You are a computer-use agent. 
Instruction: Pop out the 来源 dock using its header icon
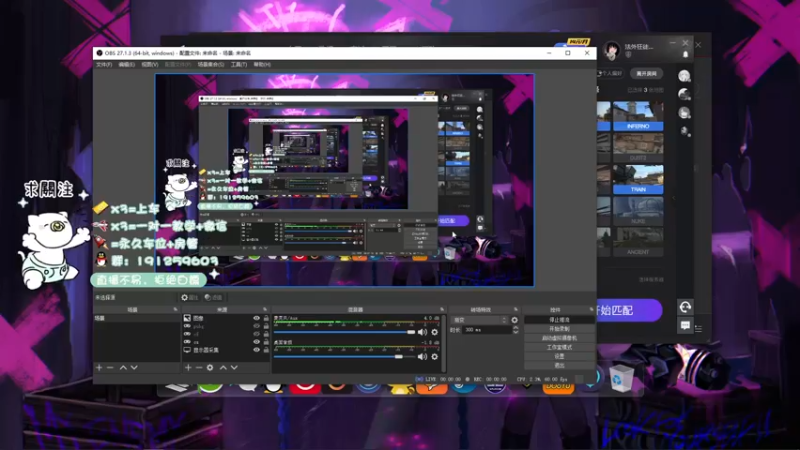point(265,310)
